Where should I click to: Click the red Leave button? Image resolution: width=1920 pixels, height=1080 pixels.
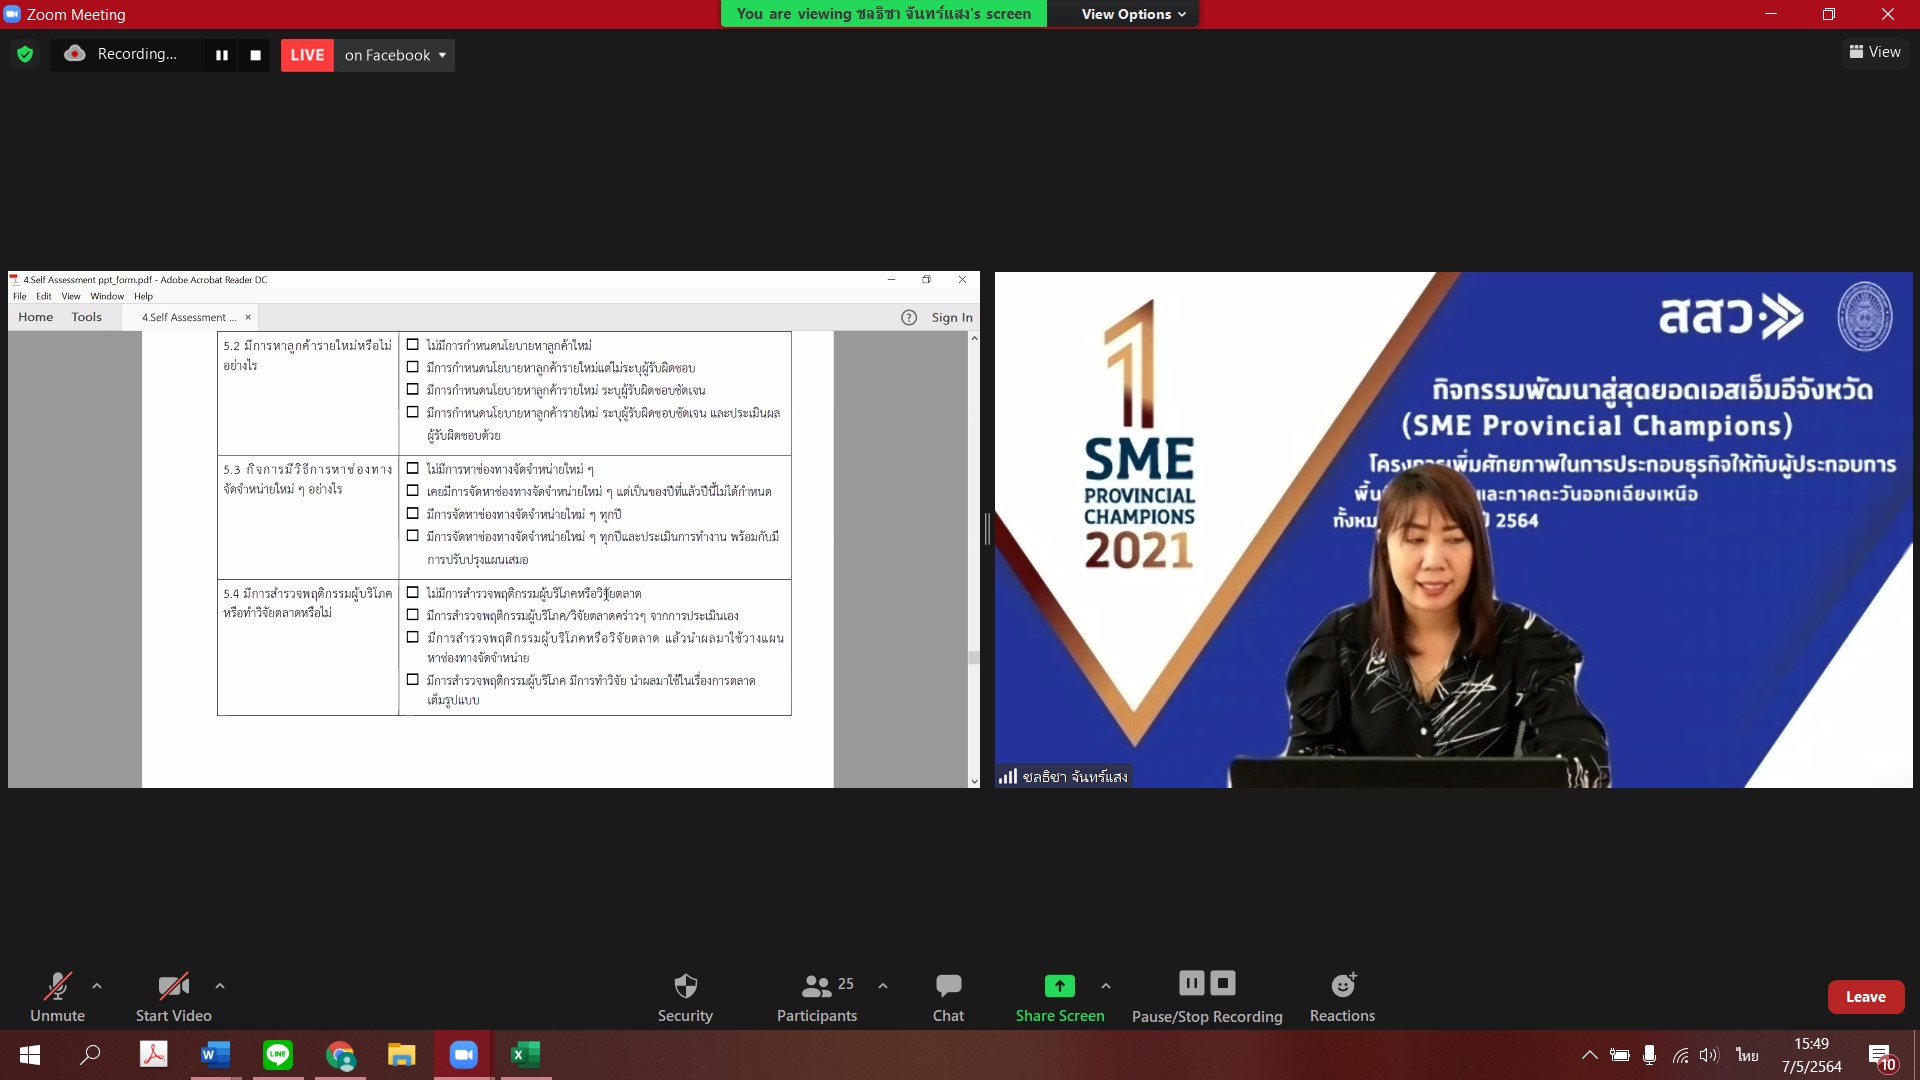1865,997
